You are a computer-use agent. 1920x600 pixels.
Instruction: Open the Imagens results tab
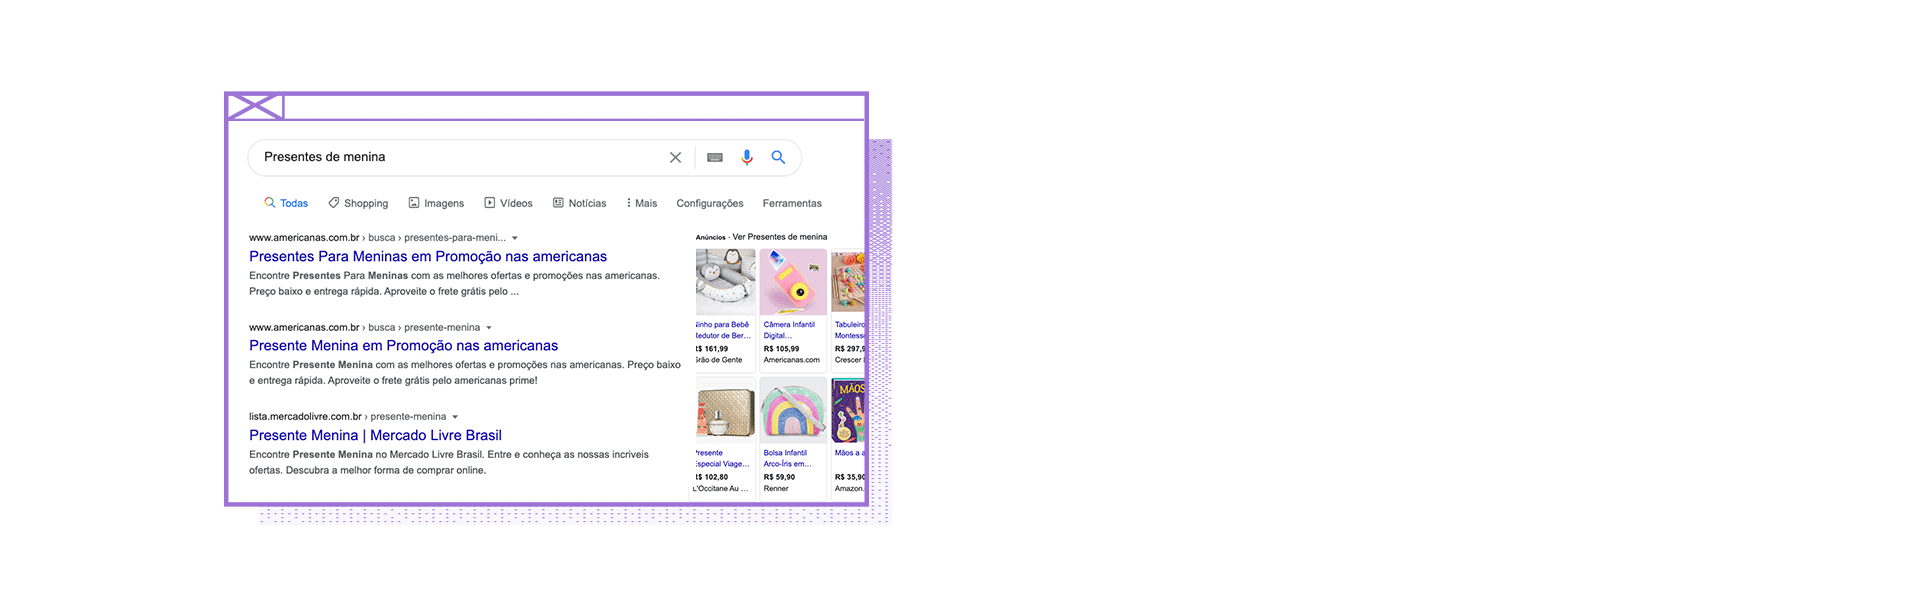(436, 203)
